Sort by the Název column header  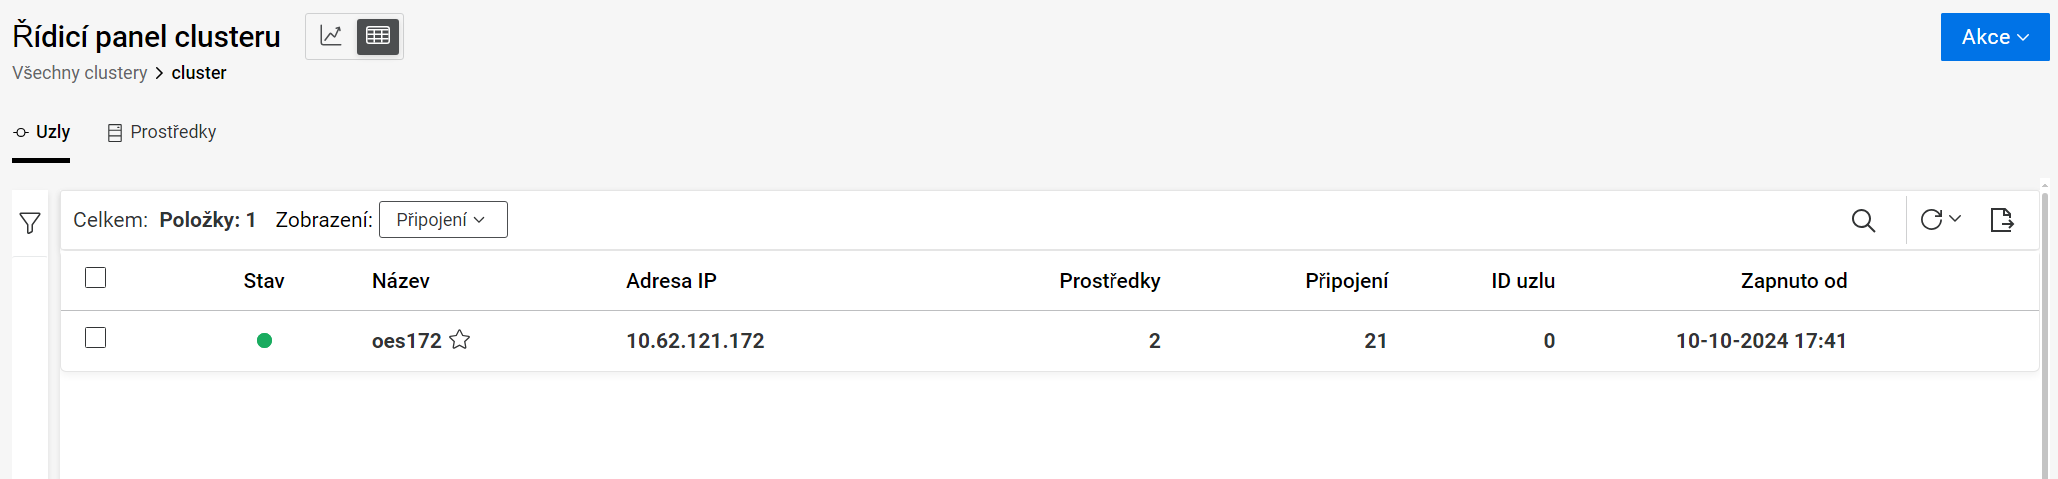coord(400,281)
